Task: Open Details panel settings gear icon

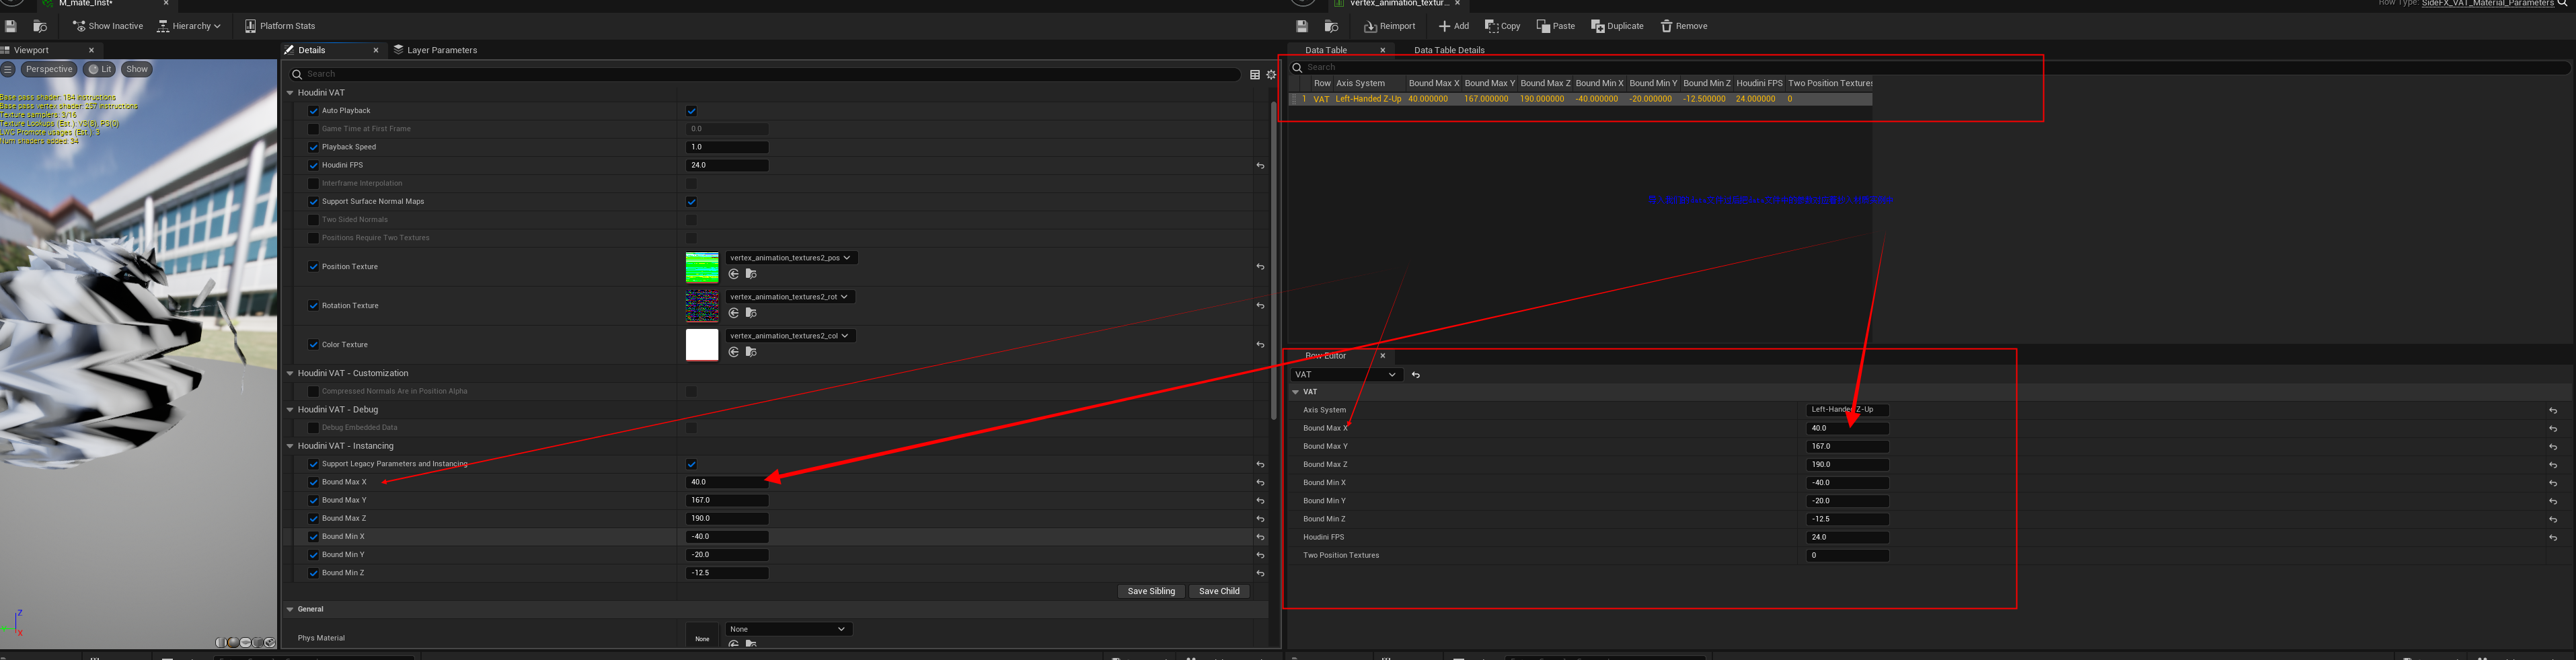Action: click(x=1271, y=74)
